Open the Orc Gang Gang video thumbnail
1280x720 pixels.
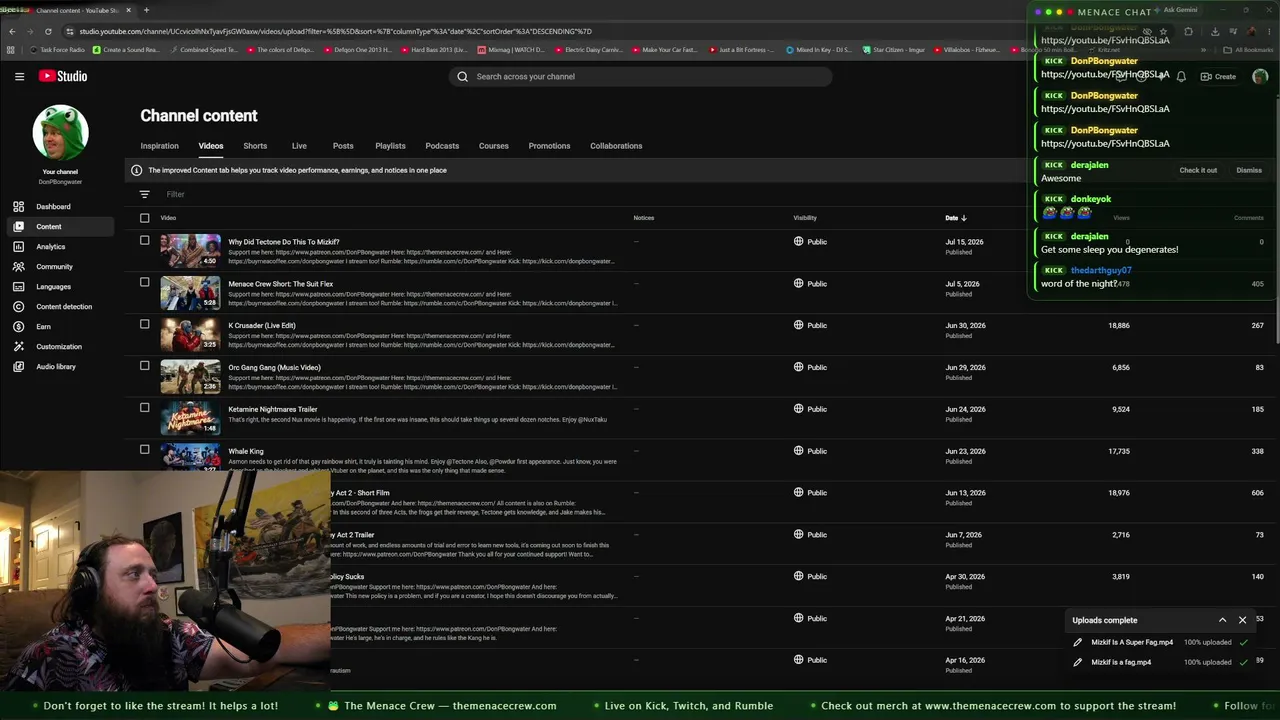[190, 377]
